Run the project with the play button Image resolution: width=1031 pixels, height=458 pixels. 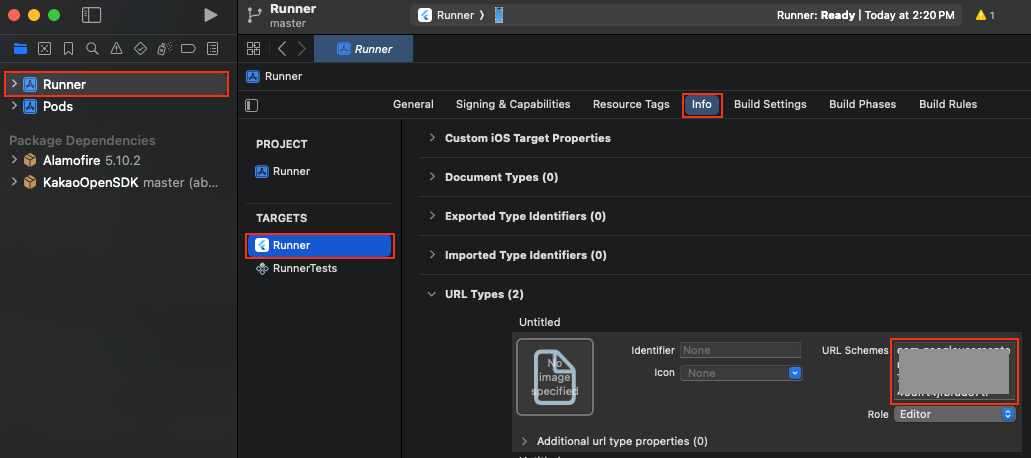[210, 15]
